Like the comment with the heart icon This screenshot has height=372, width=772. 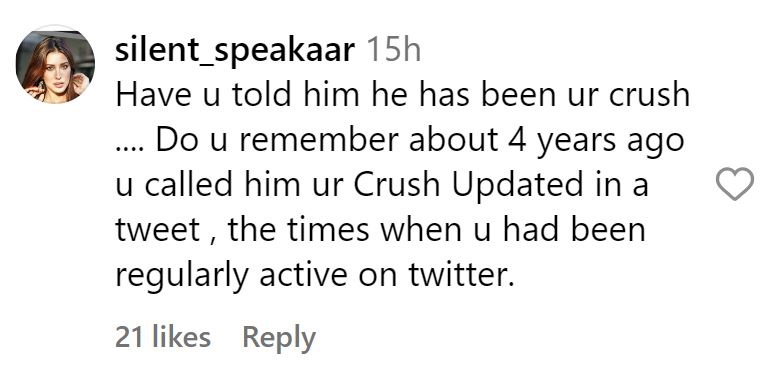pos(734,184)
